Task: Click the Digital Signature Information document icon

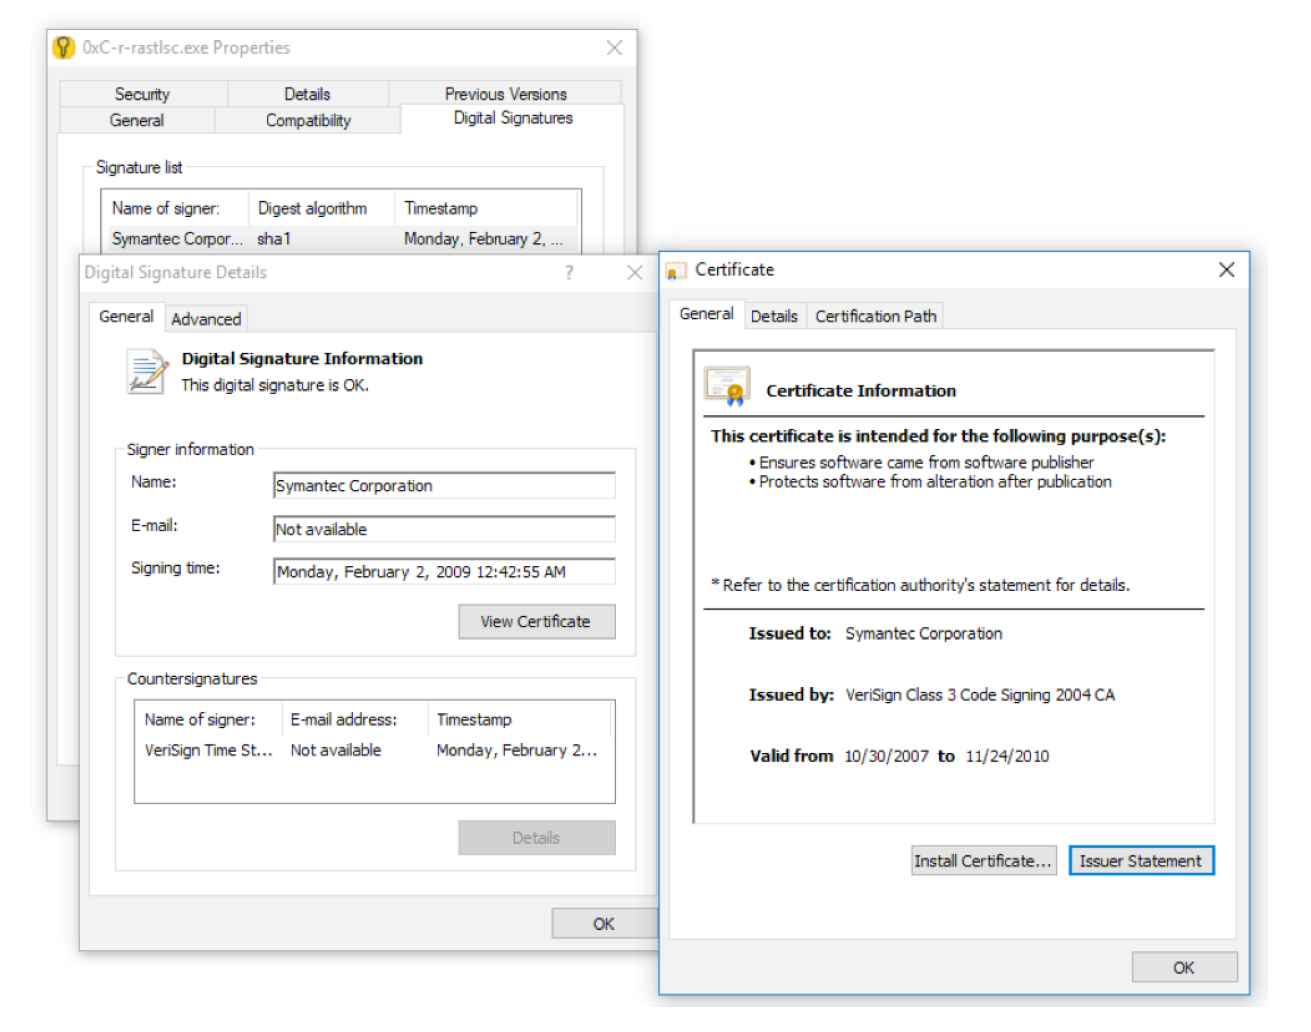Action: [146, 371]
